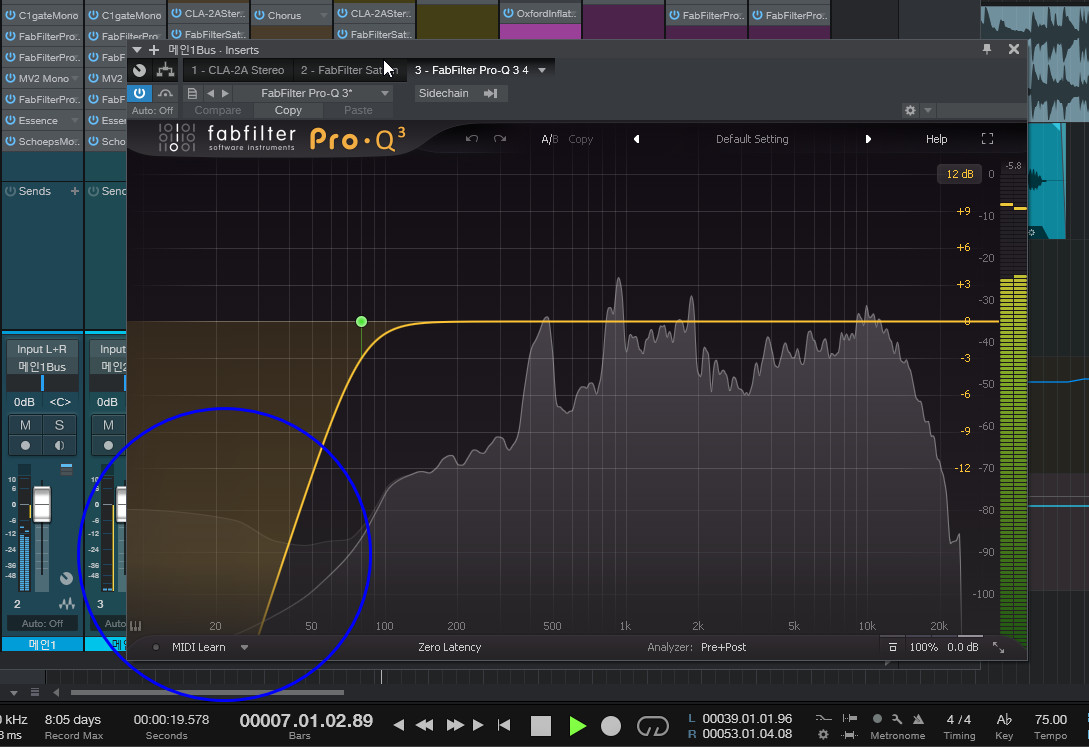Open preset file icon in plugin header

192,93
